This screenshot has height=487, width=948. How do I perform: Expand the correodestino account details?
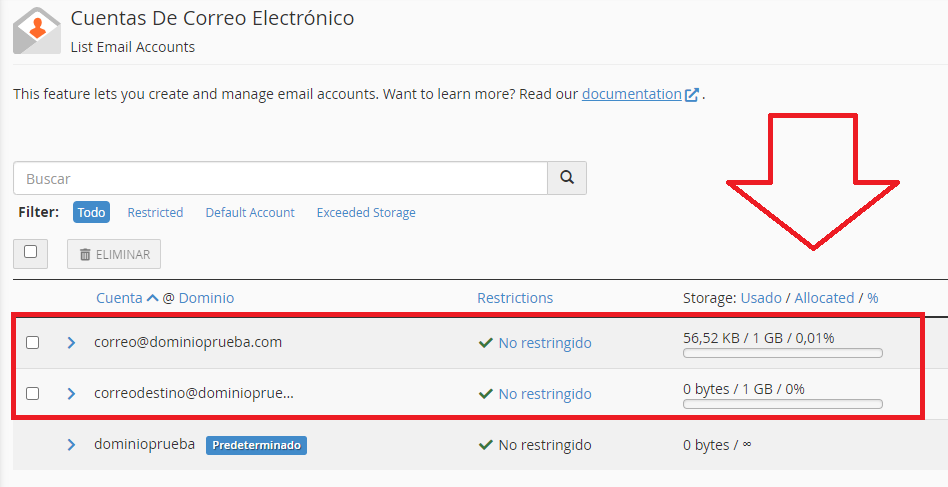(x=71, y=393)
